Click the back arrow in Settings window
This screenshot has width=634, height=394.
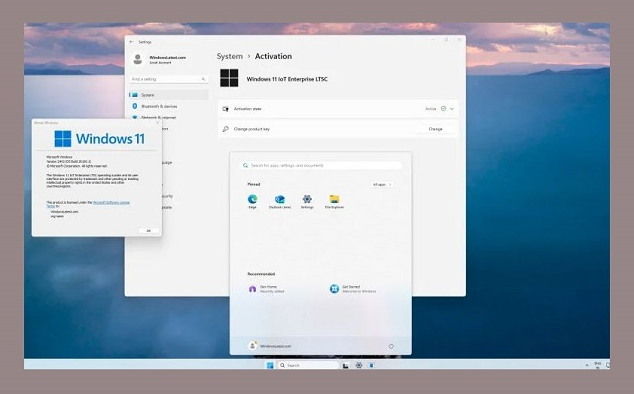click(131, 42)
